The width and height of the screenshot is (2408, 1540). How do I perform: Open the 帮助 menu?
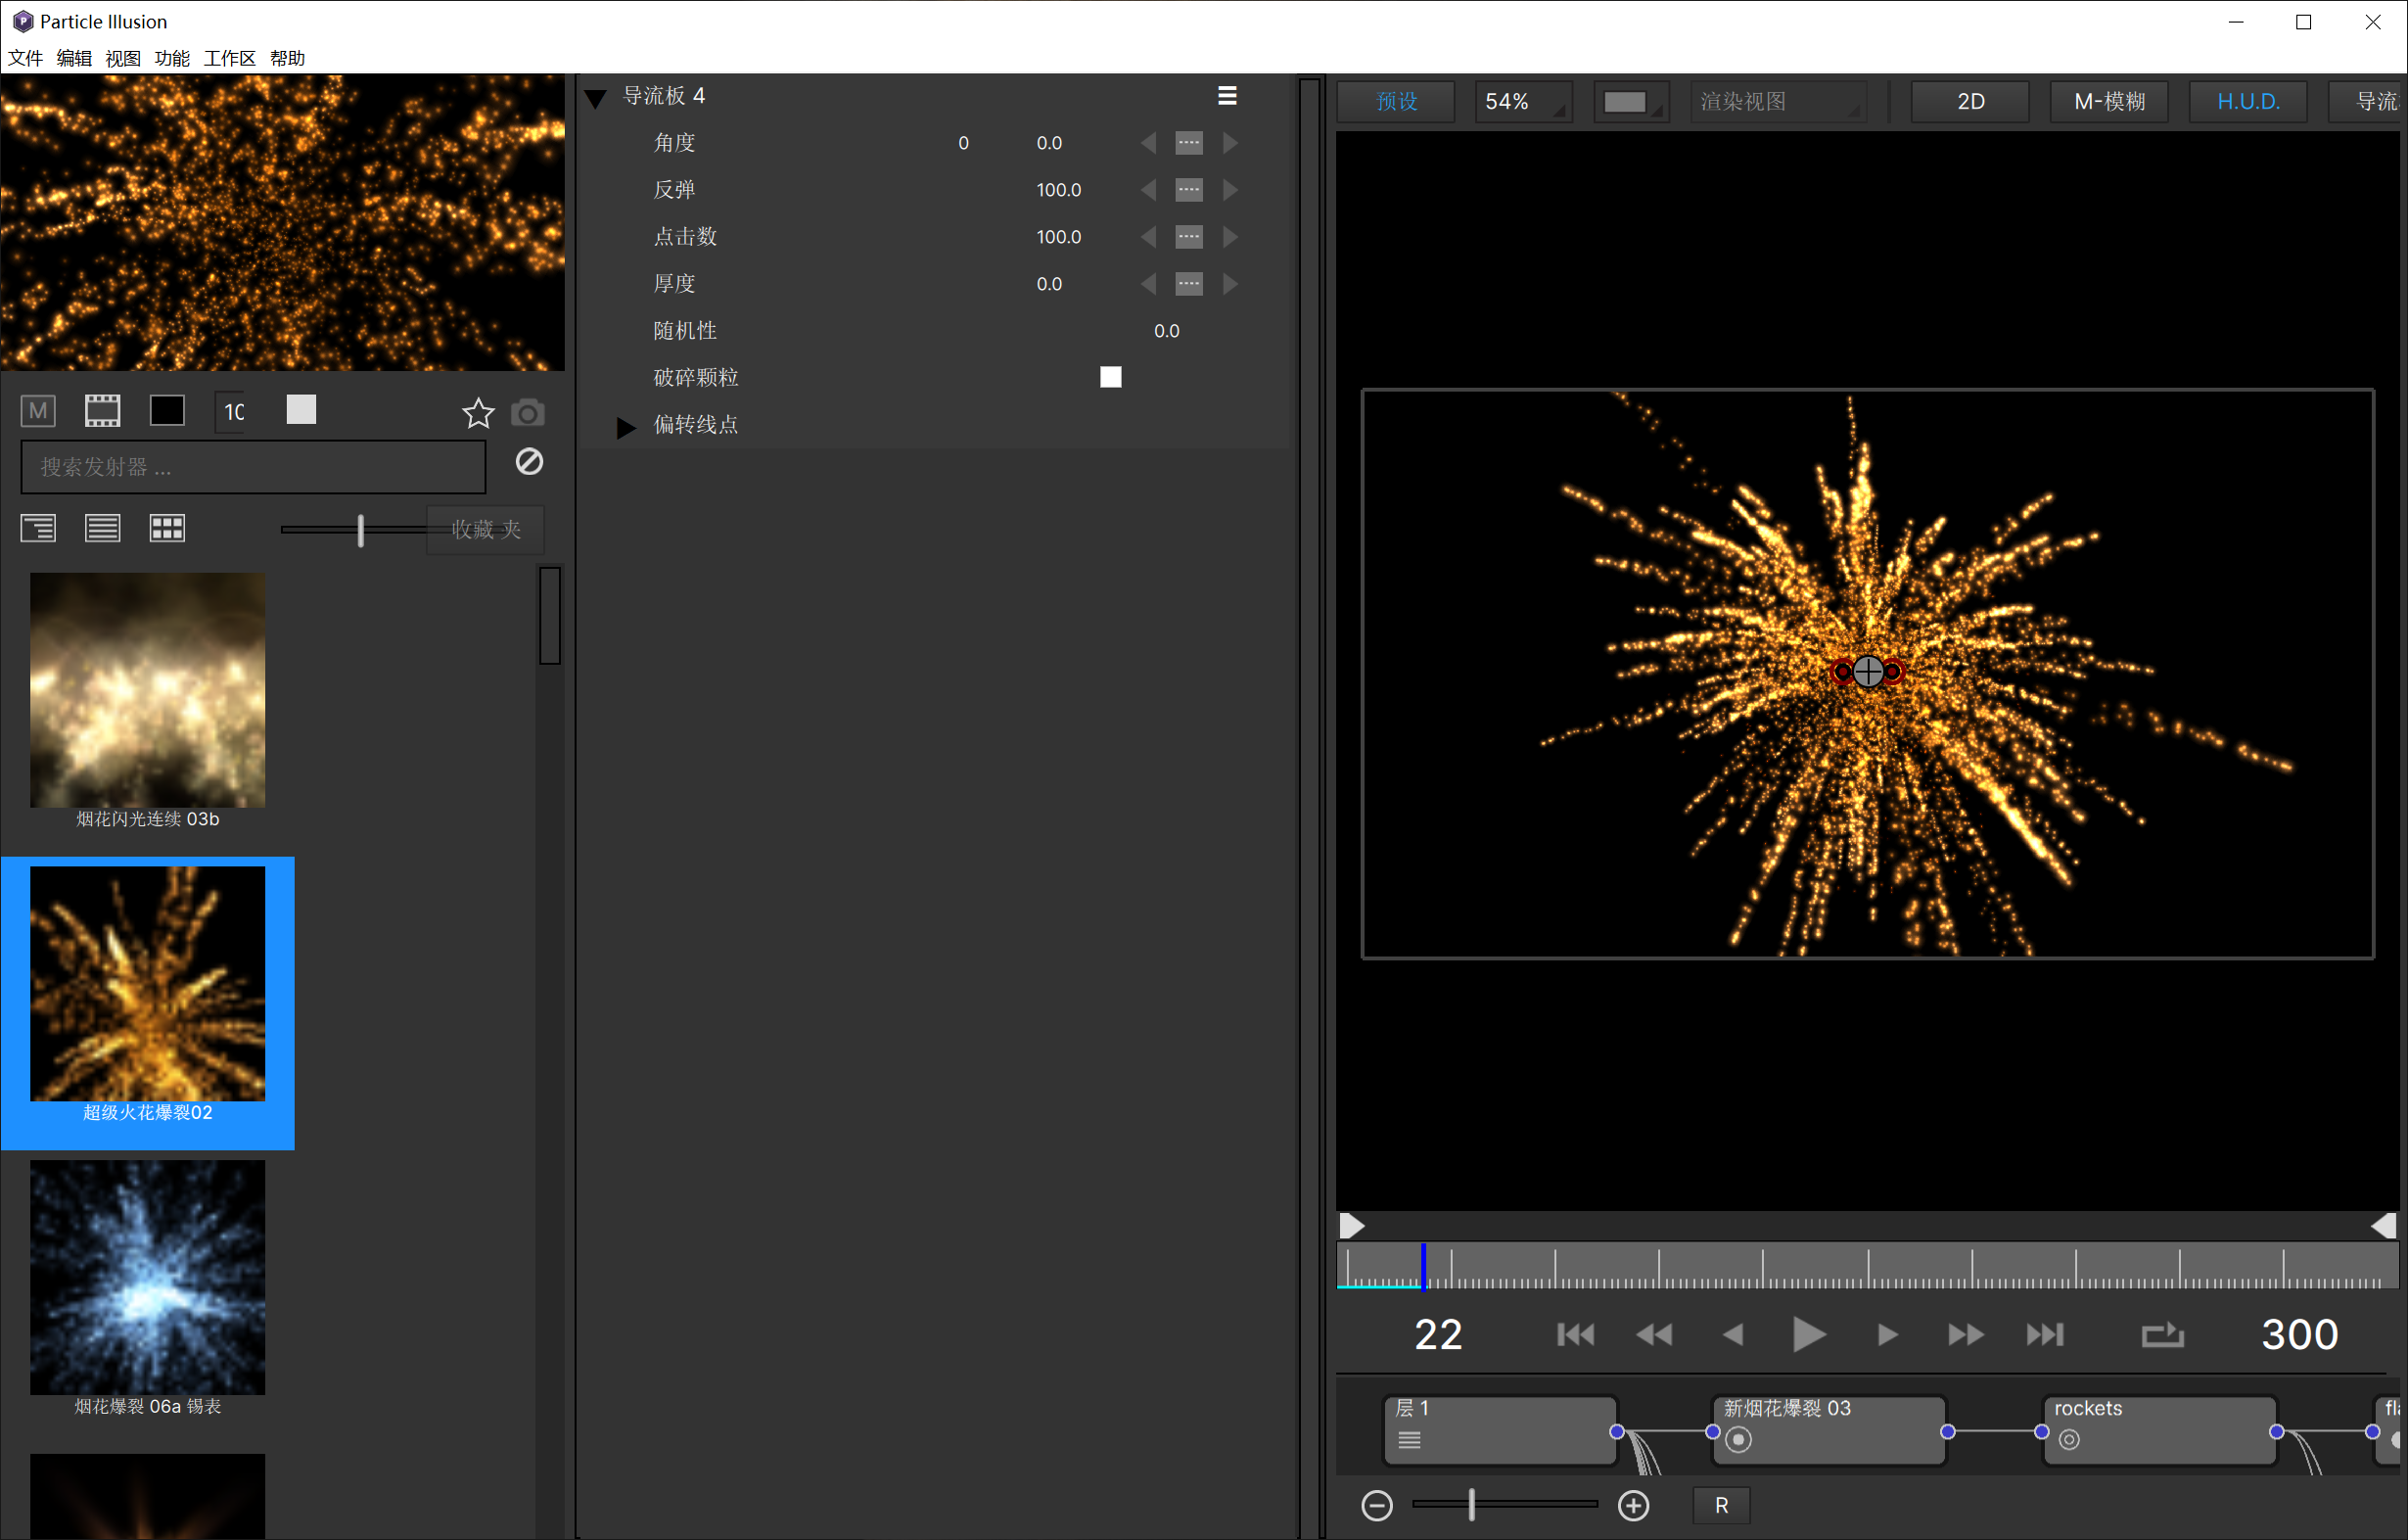point(288,58)
